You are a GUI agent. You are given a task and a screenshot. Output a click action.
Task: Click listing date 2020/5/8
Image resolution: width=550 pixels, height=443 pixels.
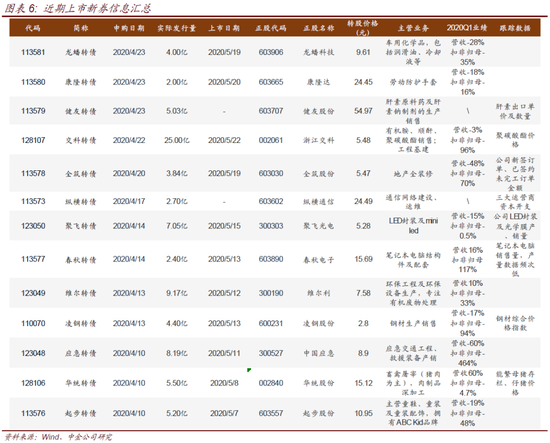pyautogui.click(x=224, y=383)
